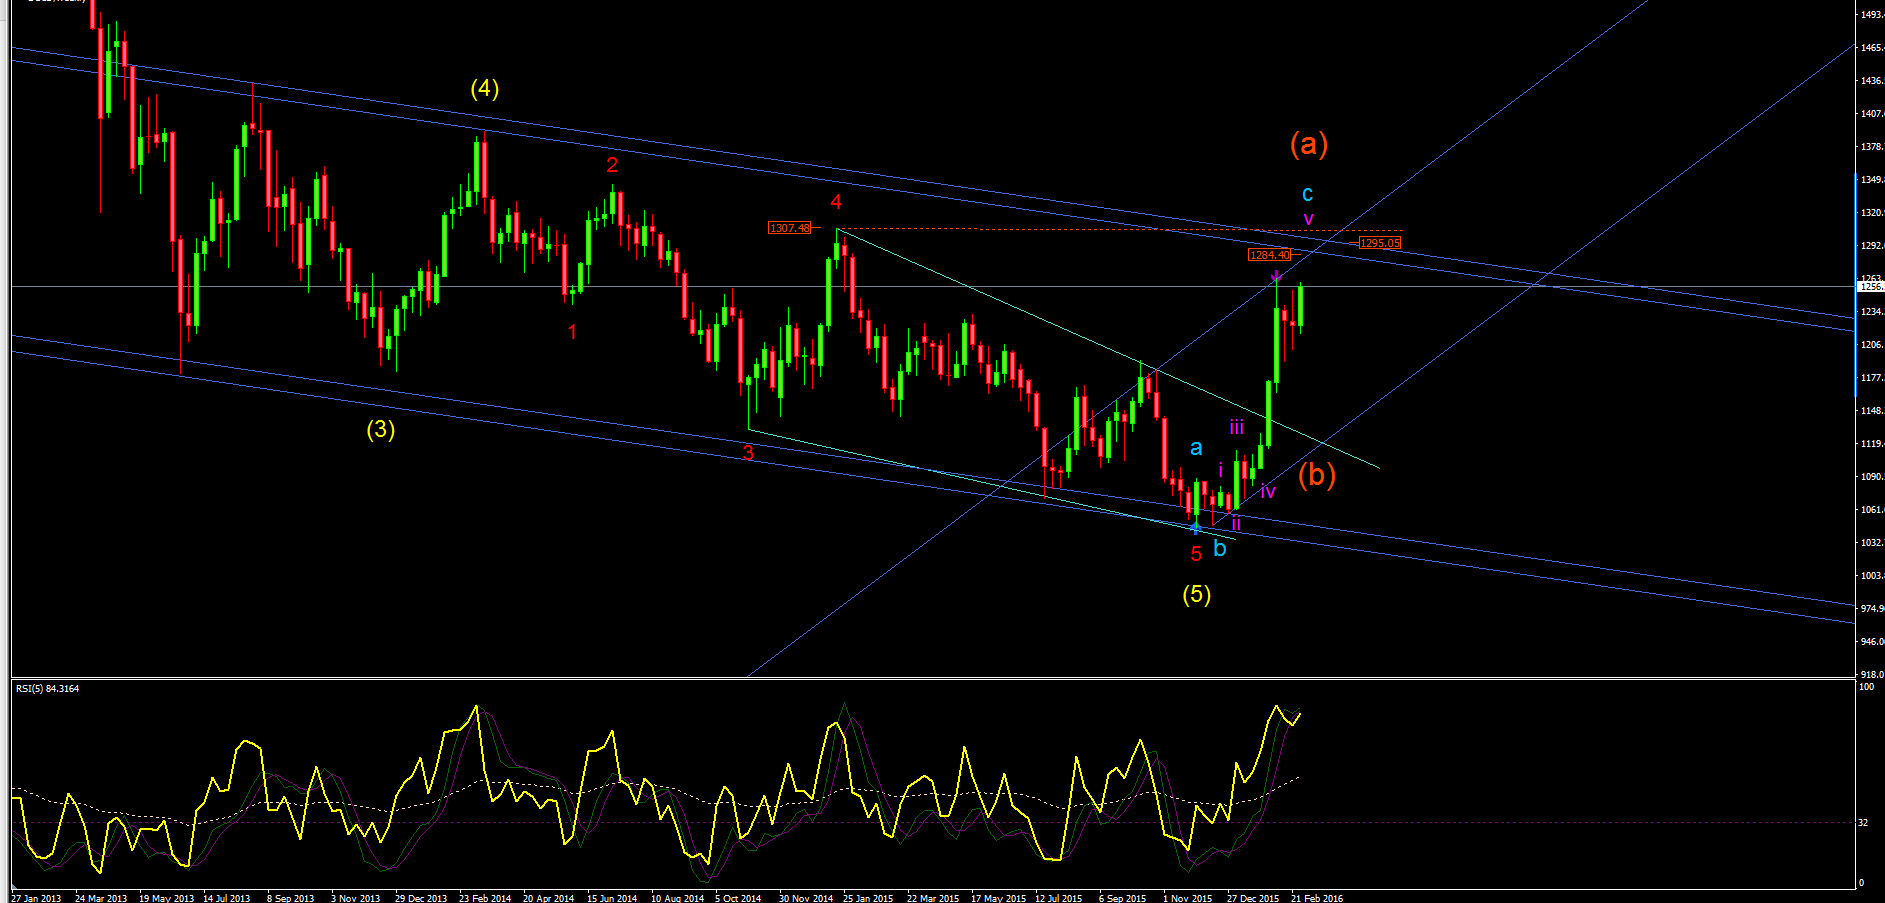The image size is (1885, 903).
Task: Click the 20 Apr 2014 date label
Action: pyautogui.click(x=549, y=898)
